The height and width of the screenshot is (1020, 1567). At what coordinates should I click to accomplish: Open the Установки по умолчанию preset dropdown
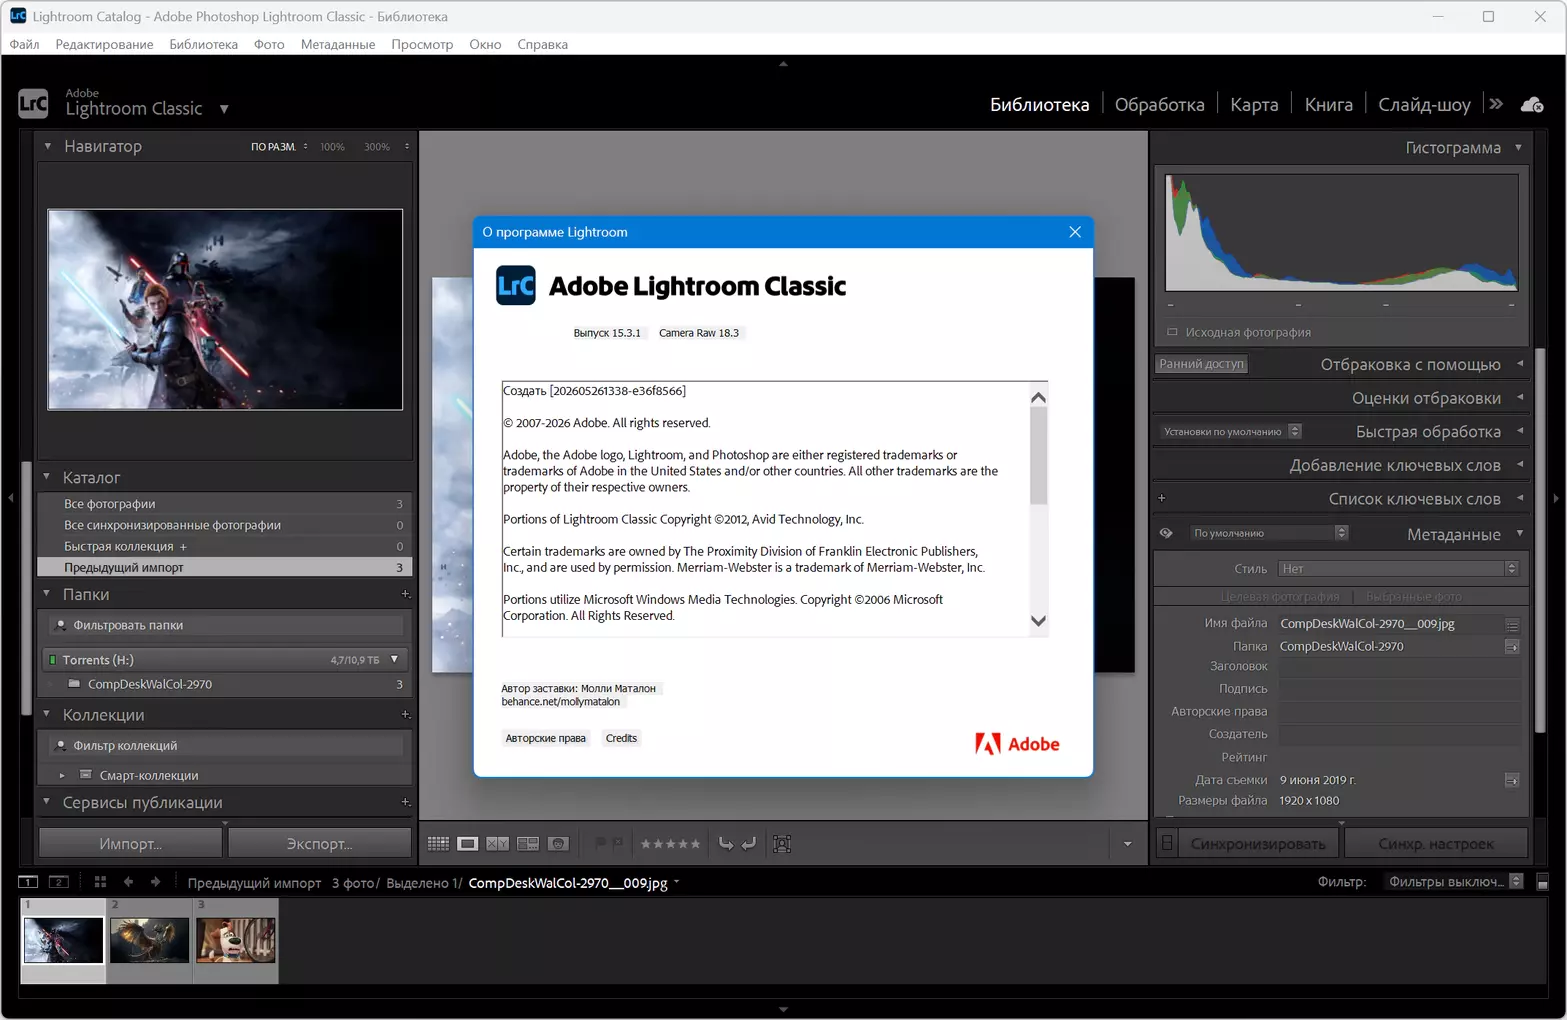tap(1231, 432)
